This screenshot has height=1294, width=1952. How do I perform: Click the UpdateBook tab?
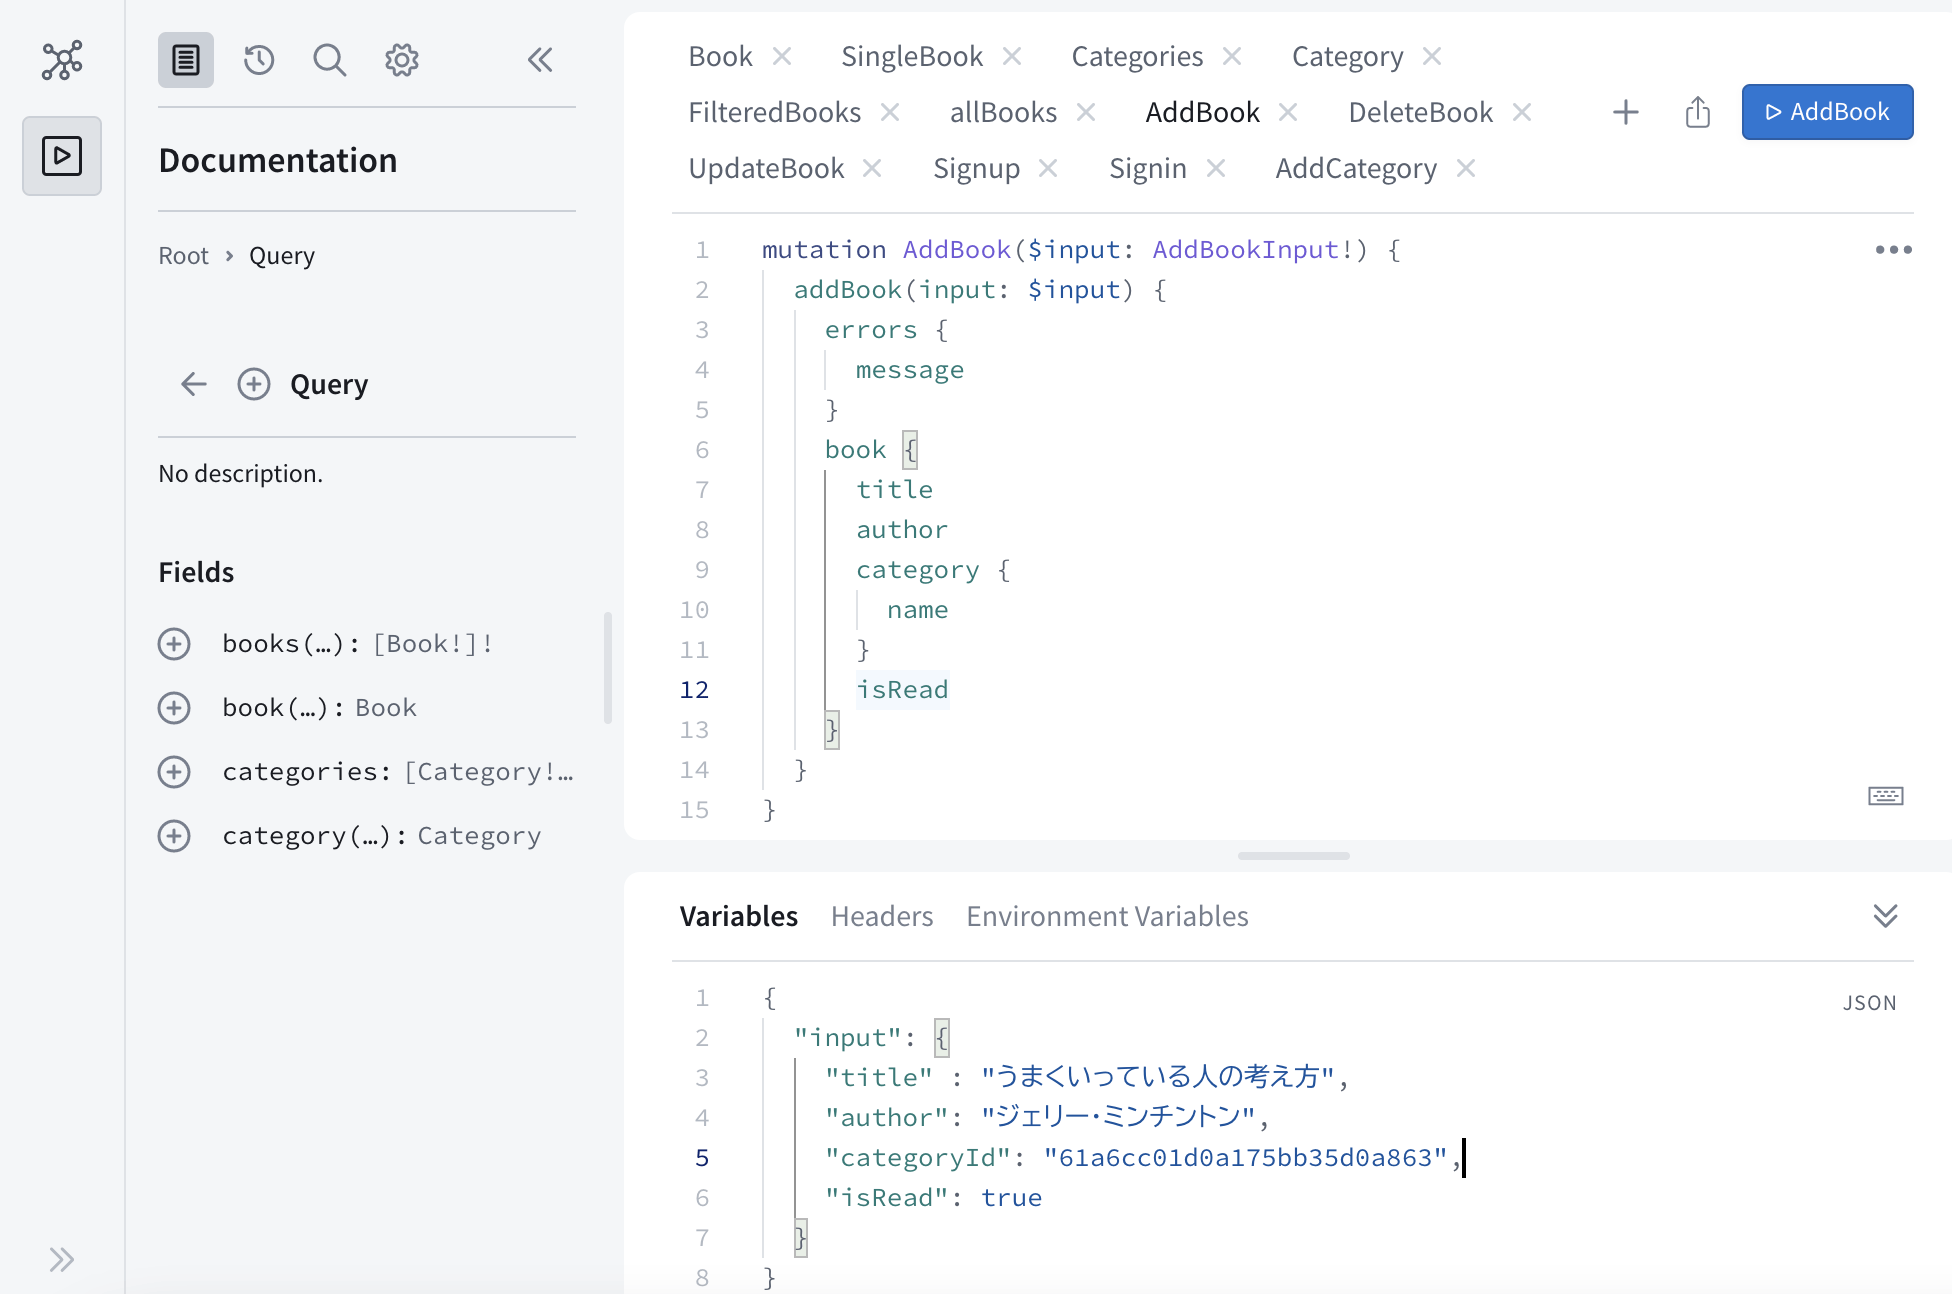click(x=765, y=168)
